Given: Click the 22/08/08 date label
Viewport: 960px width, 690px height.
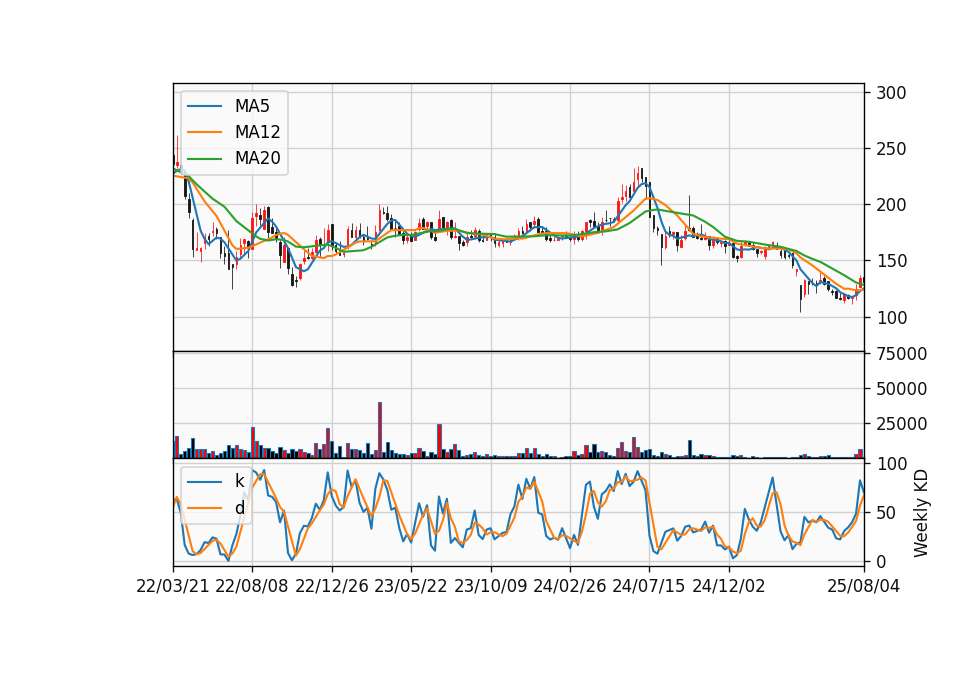Looking at the screenshot, I should (252, 586).
